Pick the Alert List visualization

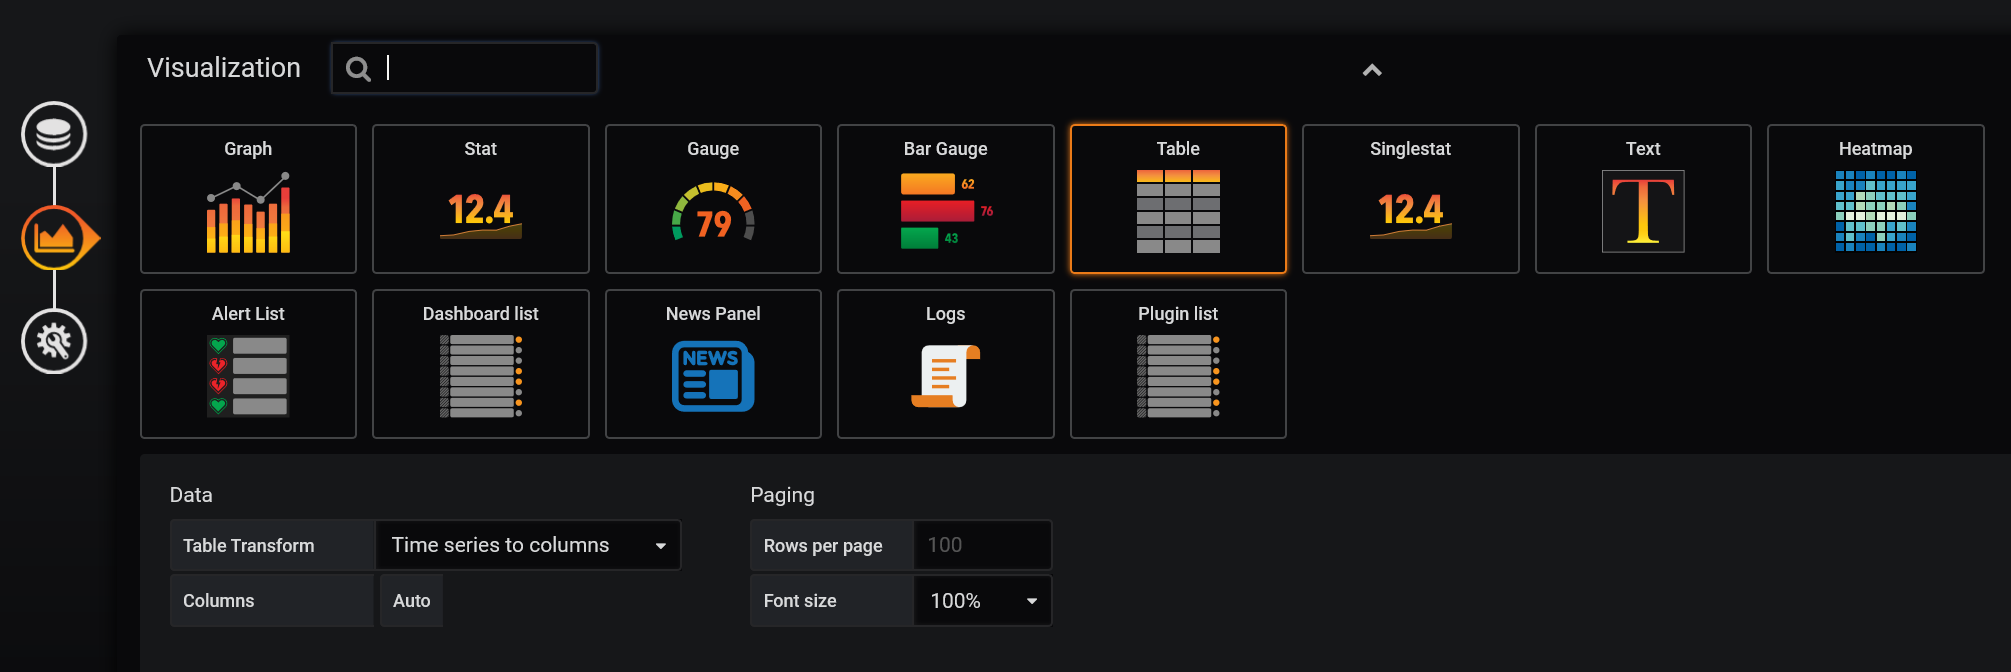(x=248, y=364)
